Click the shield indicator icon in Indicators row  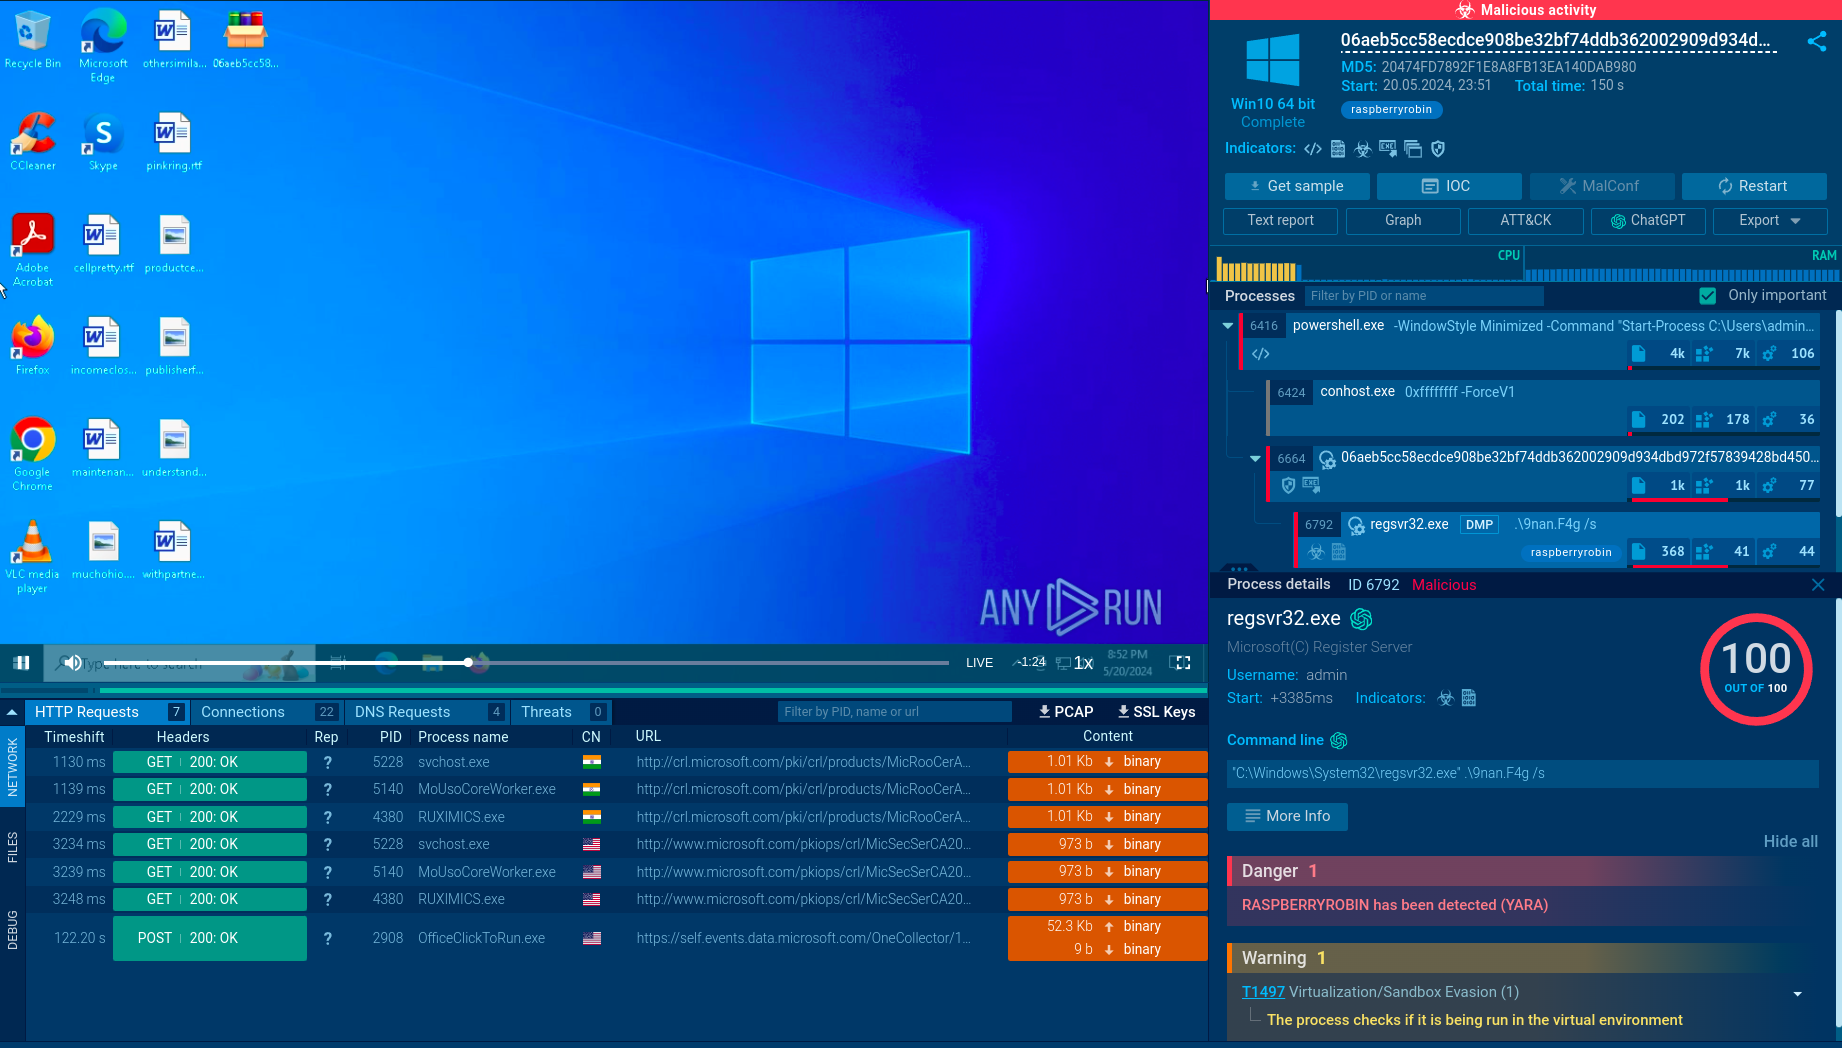coord(1438,149)
